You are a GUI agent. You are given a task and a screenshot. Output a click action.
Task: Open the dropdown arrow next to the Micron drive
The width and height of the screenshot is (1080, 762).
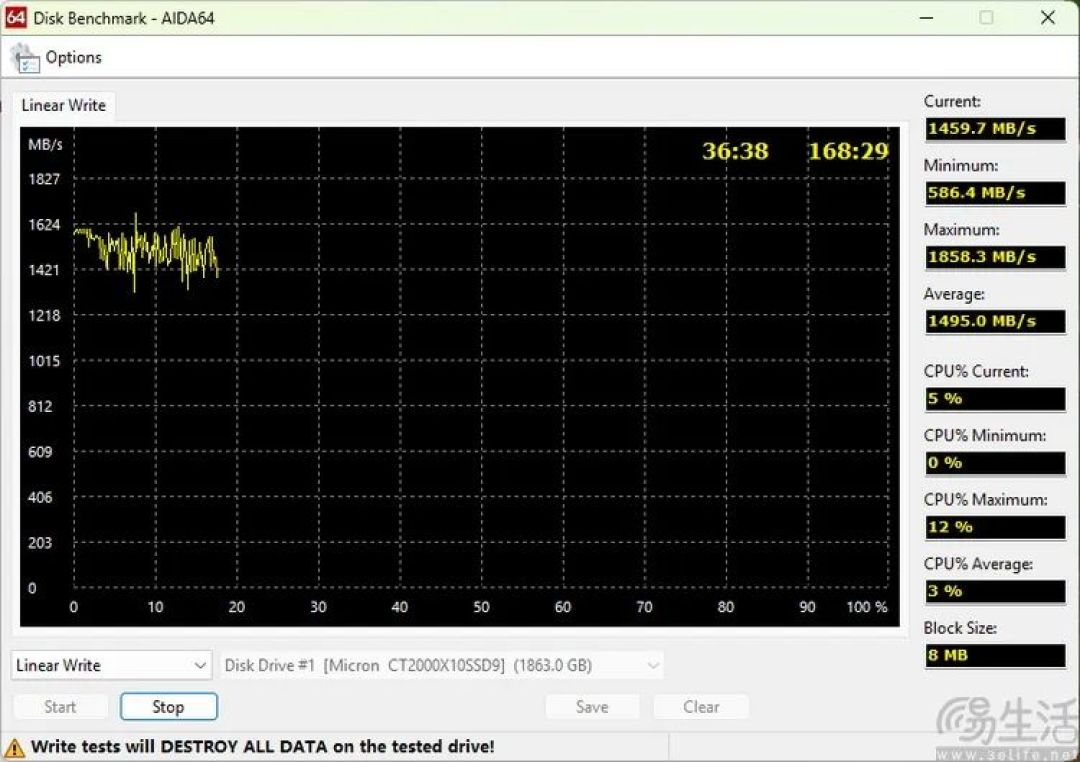click(x=654, y=665)
